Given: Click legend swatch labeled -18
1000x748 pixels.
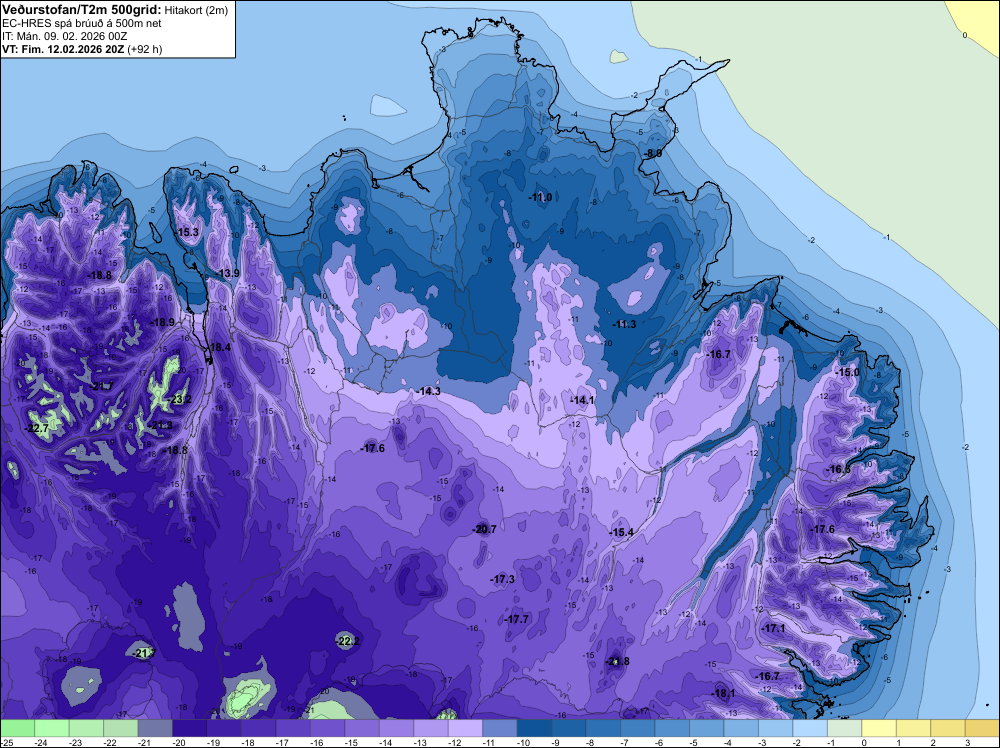Looking at the screenshot, I should (x=258, y=728).
